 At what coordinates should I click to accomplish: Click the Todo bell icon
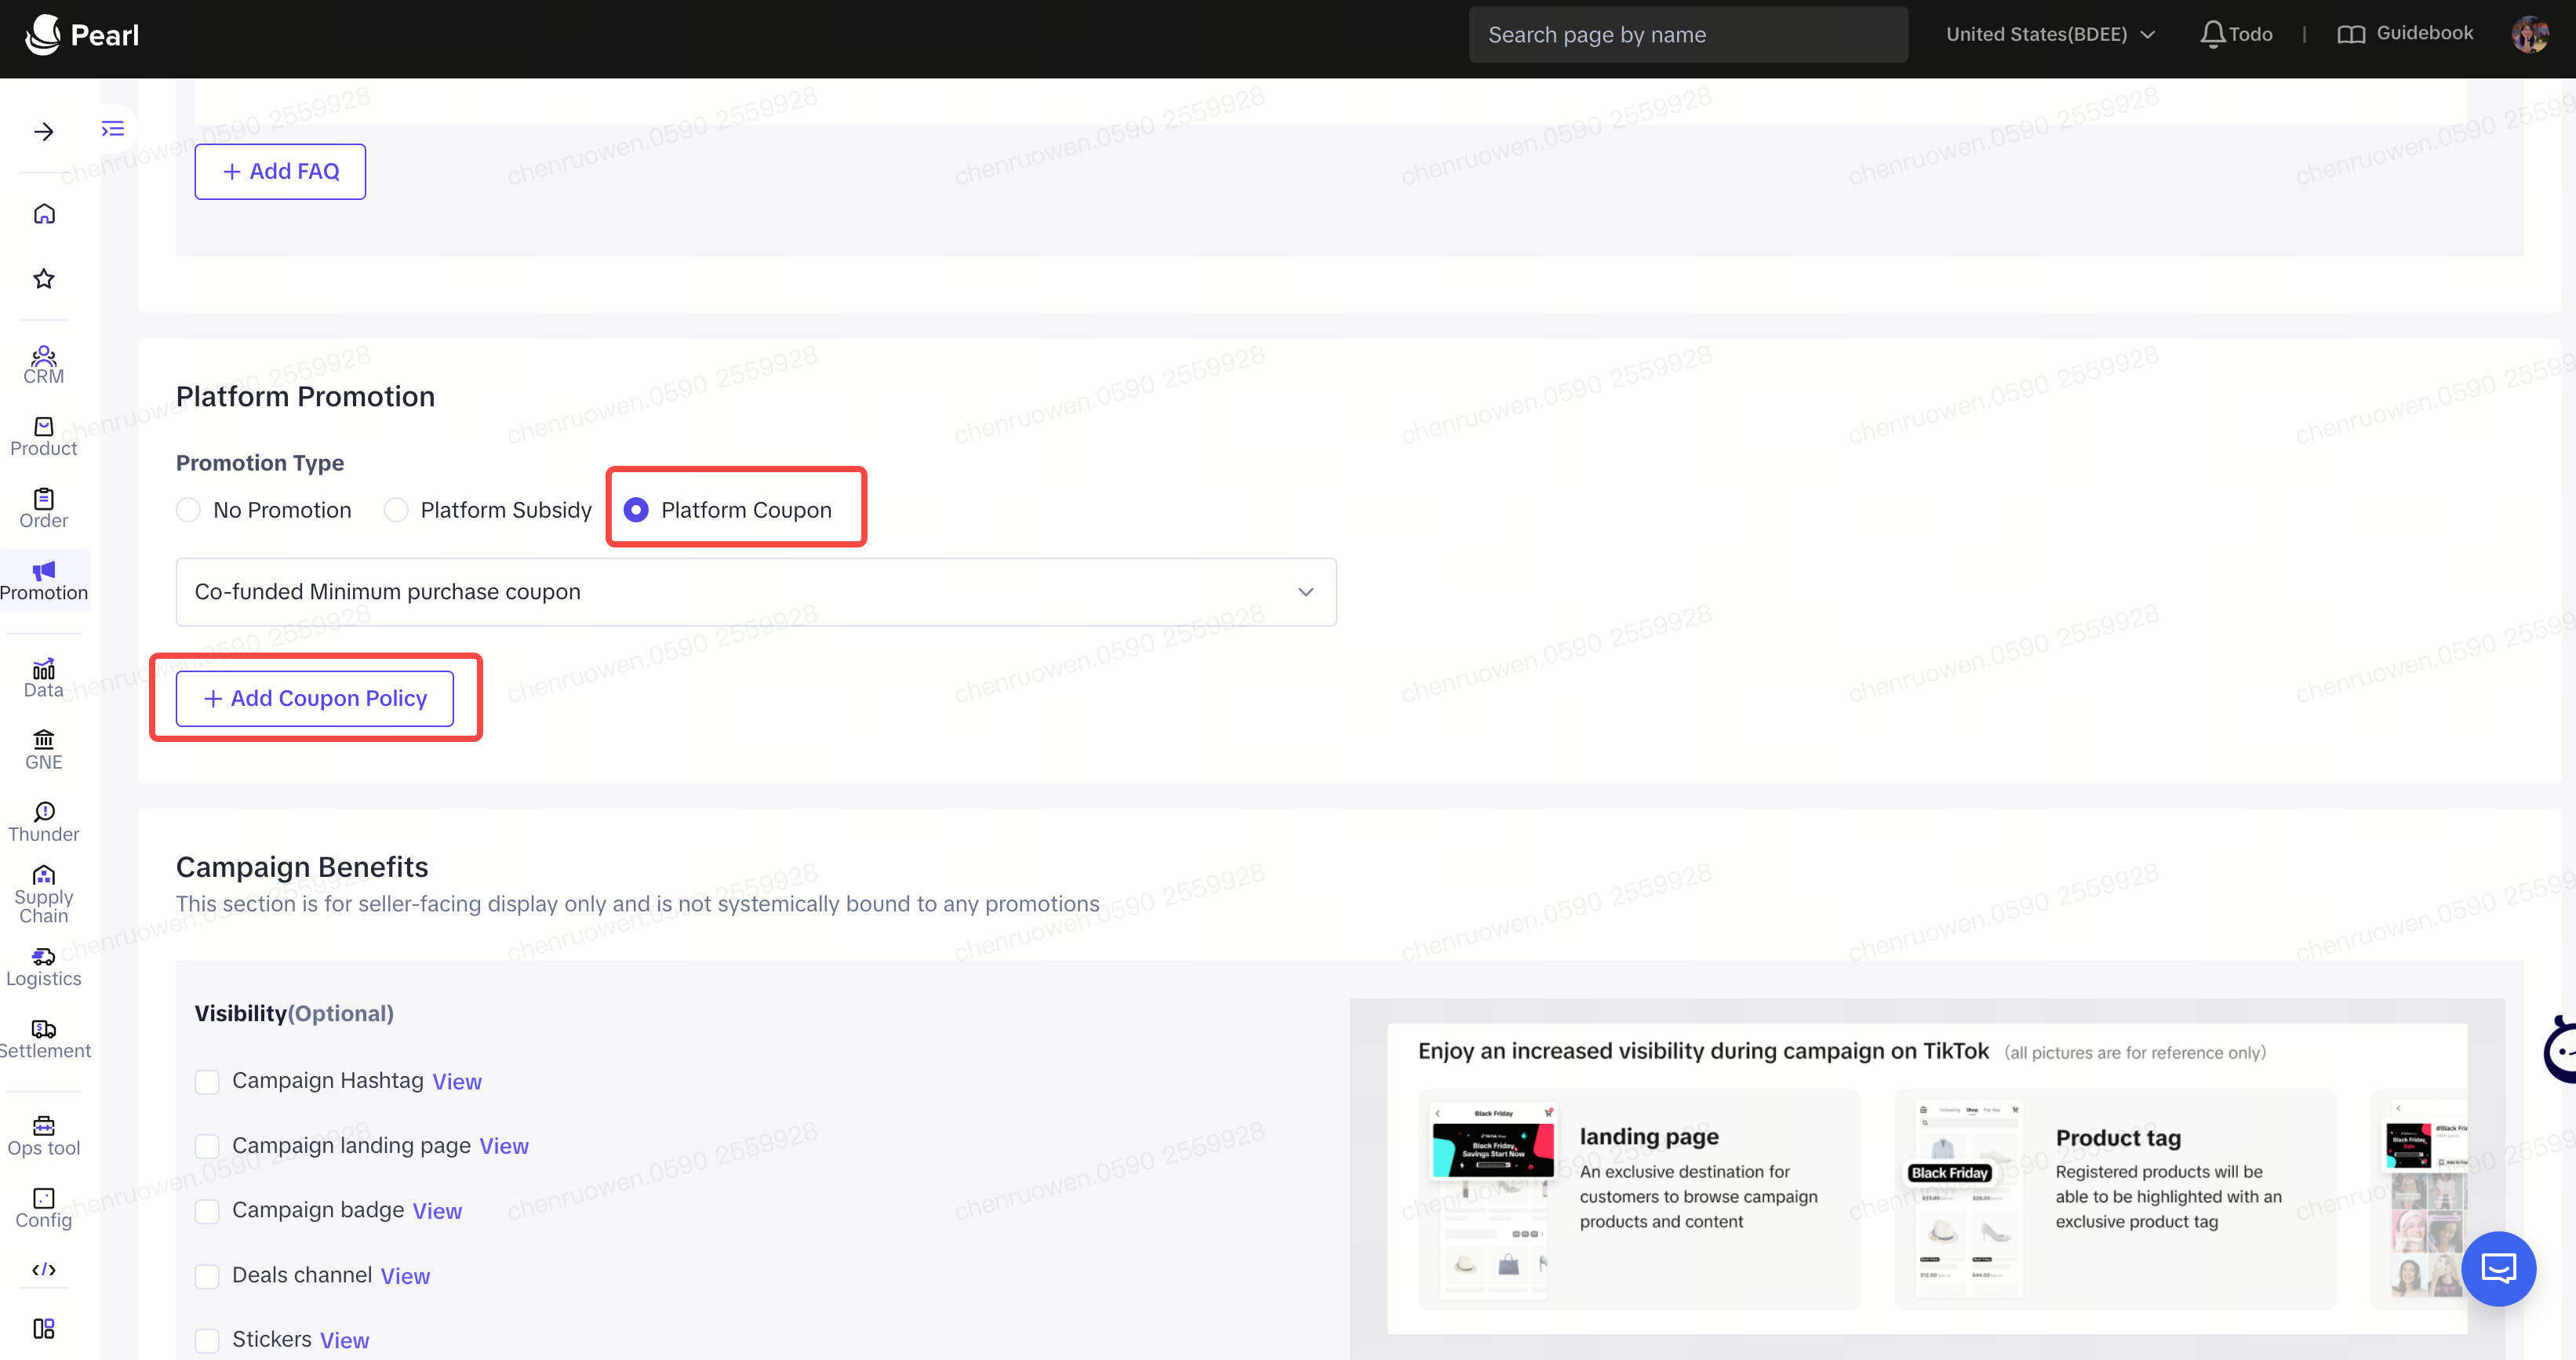2212,35
